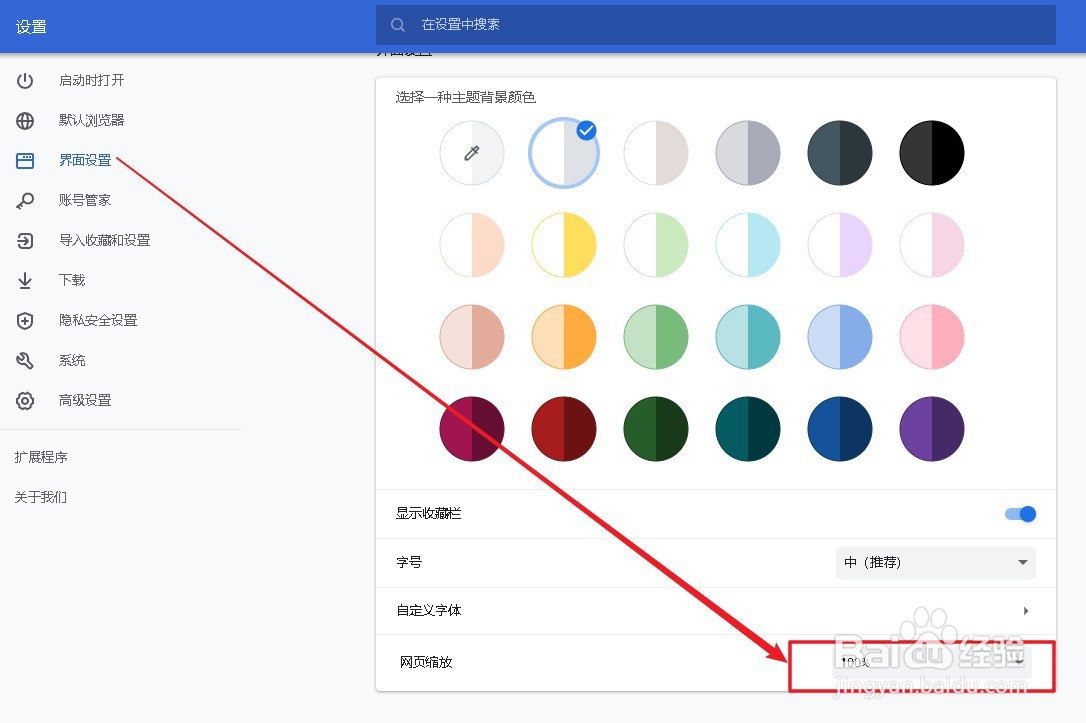Pick the dark teal theme swatch

[x=748, y=429]
